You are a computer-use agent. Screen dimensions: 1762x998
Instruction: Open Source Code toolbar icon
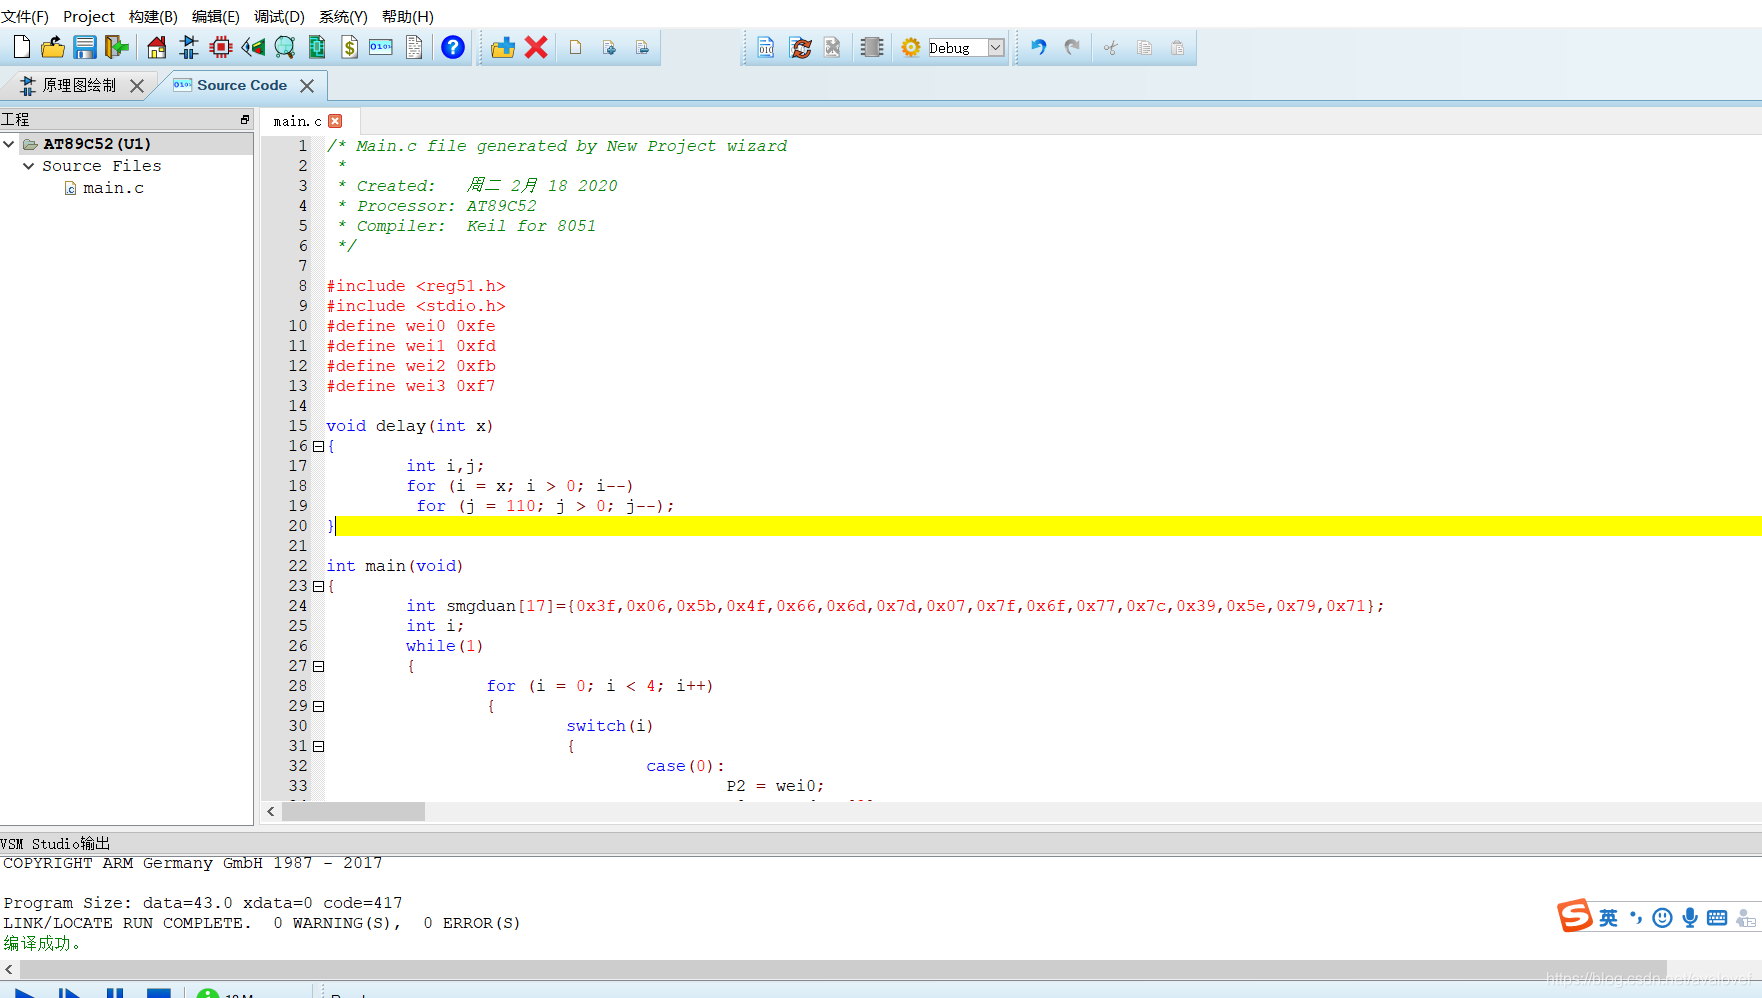tap(381, 47)
